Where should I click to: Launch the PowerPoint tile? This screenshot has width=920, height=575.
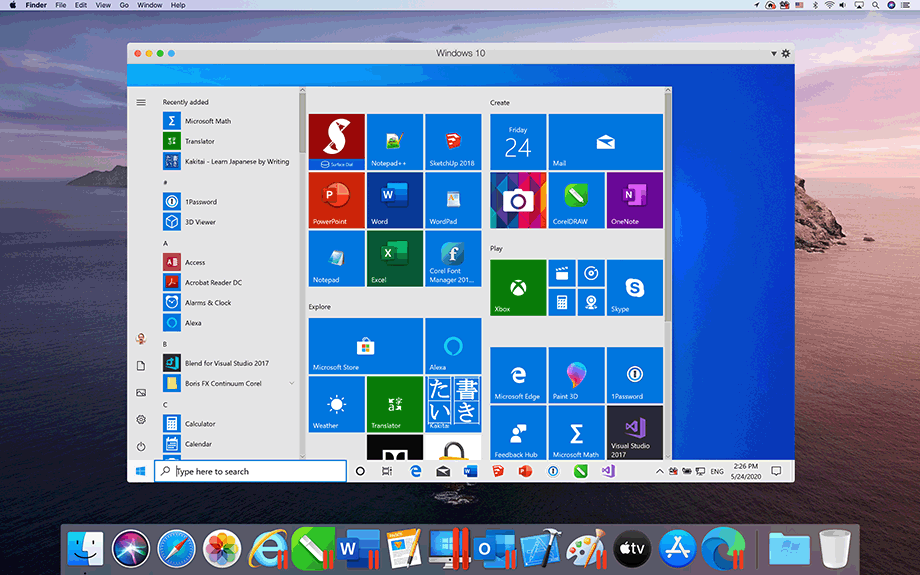pyautogui.click(x=337, y=200)
